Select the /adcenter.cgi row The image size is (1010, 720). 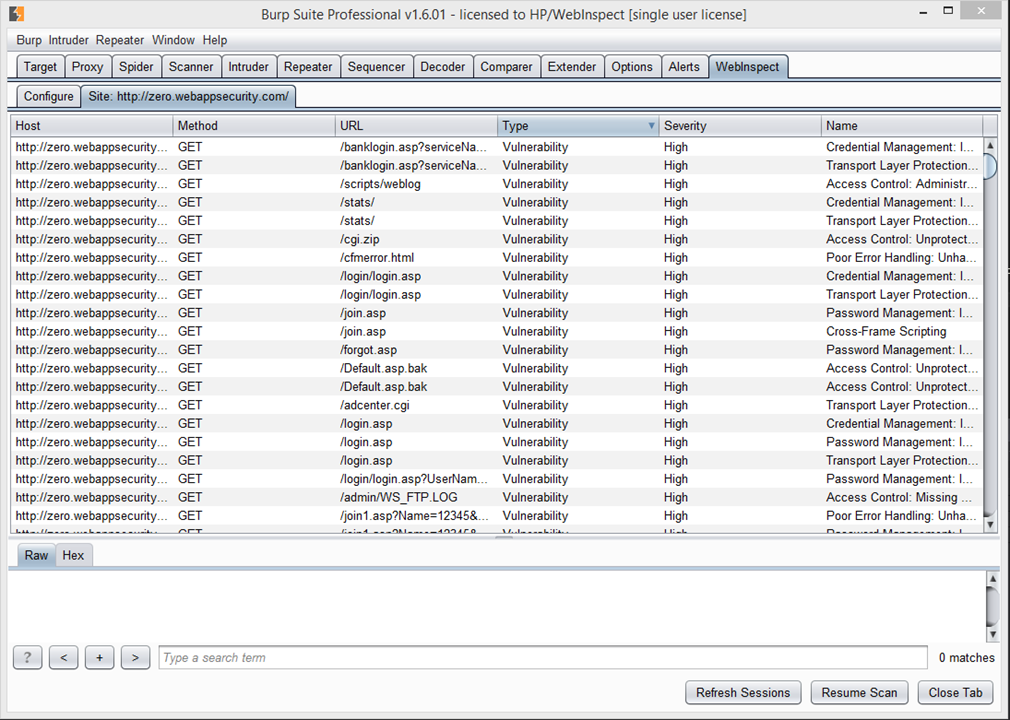click(x=497, y=406)
